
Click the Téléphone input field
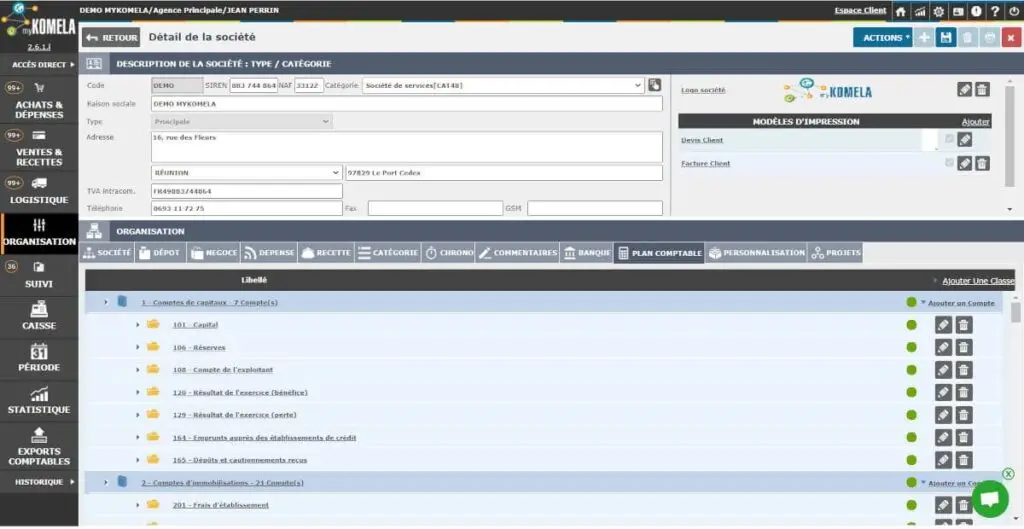pyautogui.click(x=247, y=208)
